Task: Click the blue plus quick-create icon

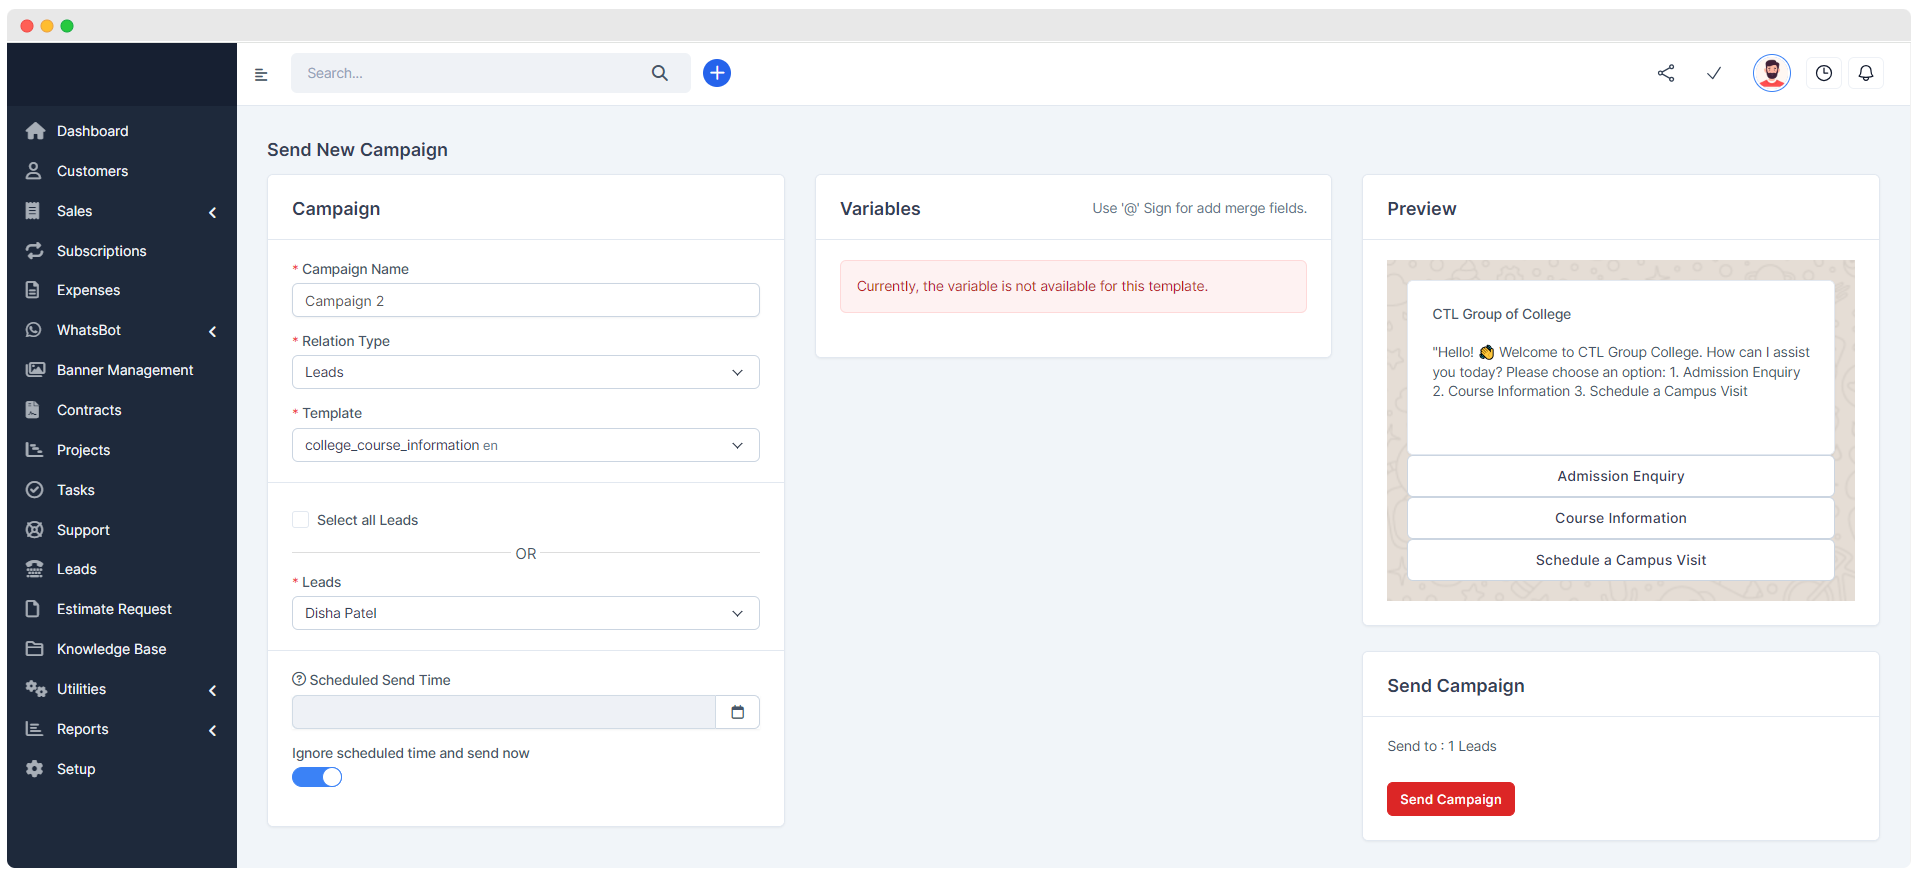Action: coord(716,73)
